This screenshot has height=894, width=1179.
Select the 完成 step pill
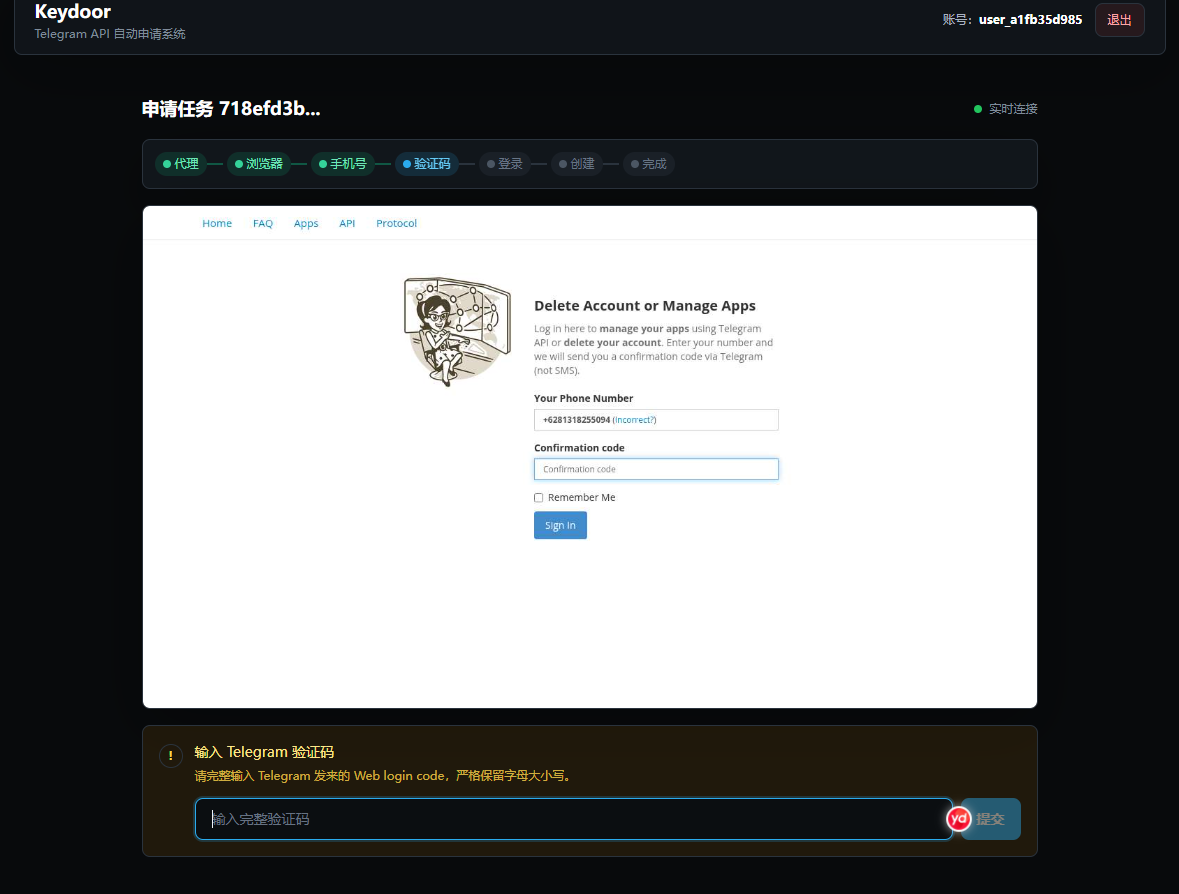tap(649, 164)
